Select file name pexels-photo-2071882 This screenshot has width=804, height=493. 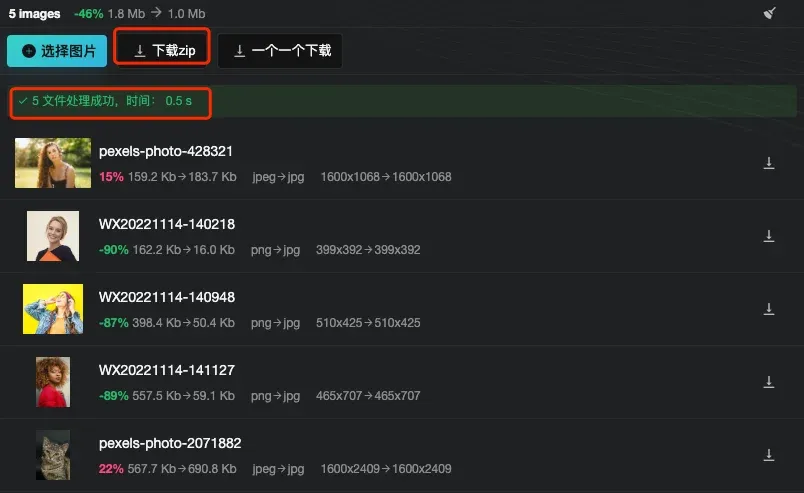[x=170, y=443]
